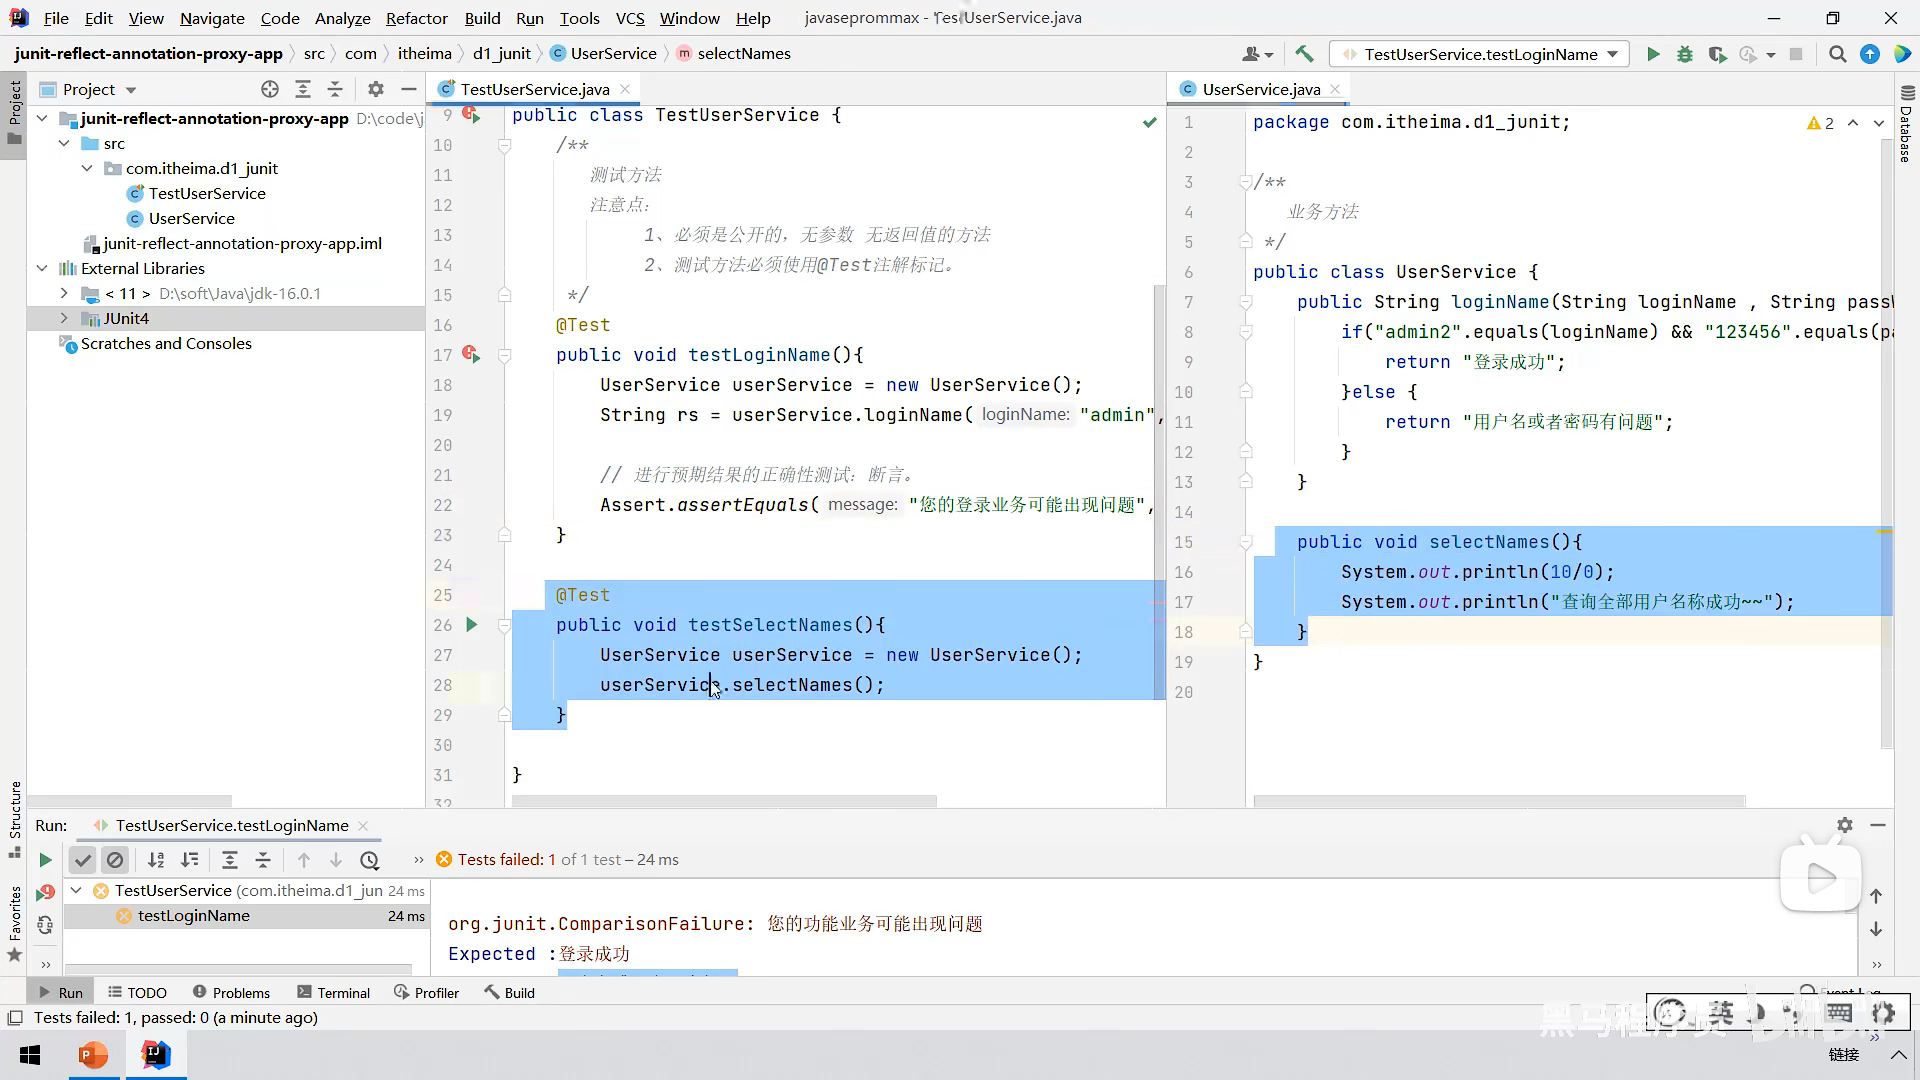Click Select Opened File target icon
Viewport: 1920px width, 1080px height.
tap(270, 89)
